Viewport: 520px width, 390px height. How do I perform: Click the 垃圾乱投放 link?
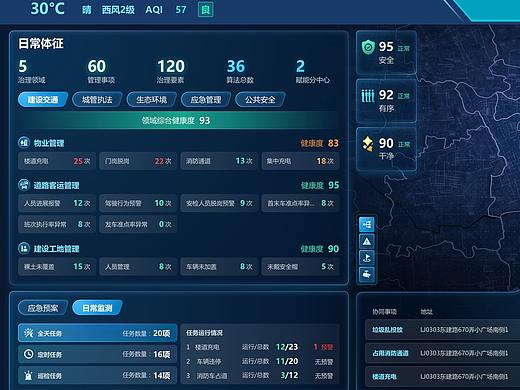click(387, 330)
